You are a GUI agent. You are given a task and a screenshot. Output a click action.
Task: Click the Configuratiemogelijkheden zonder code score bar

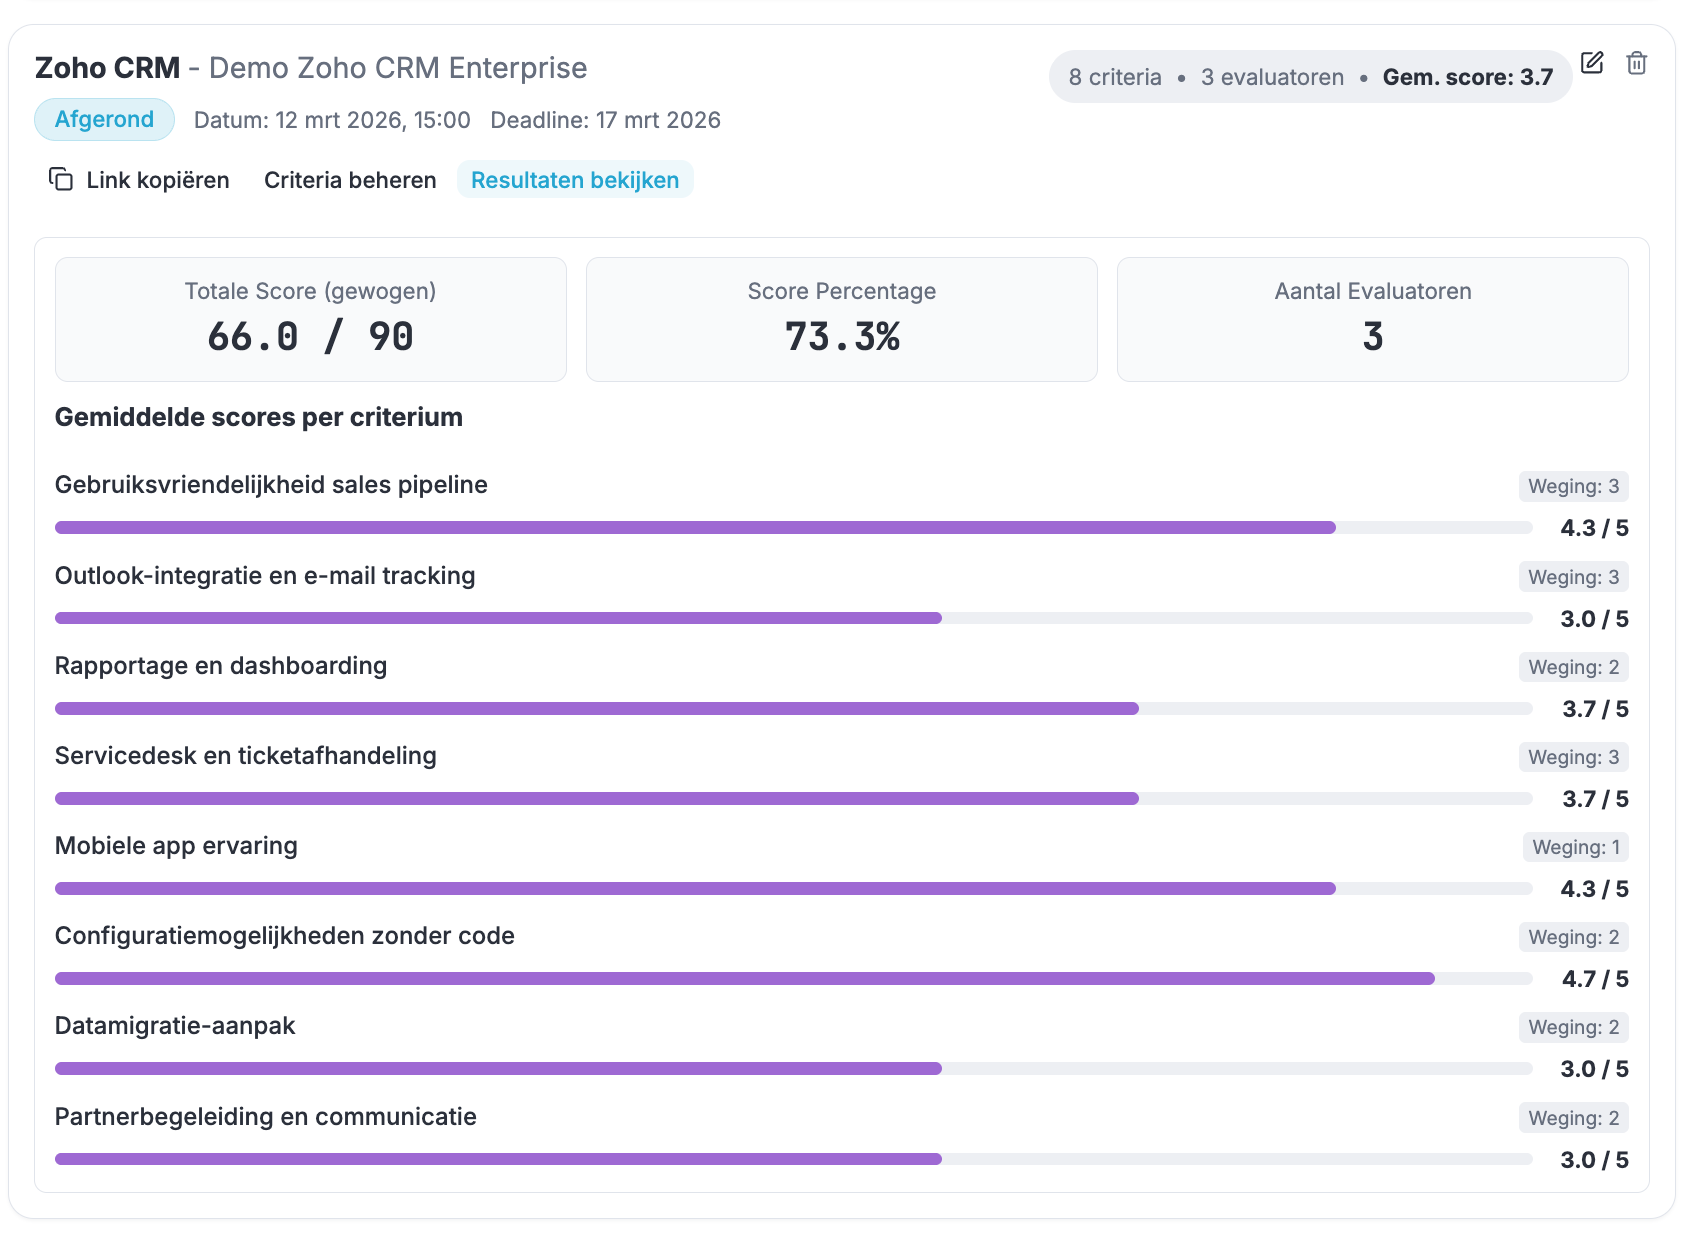(793, 978)
